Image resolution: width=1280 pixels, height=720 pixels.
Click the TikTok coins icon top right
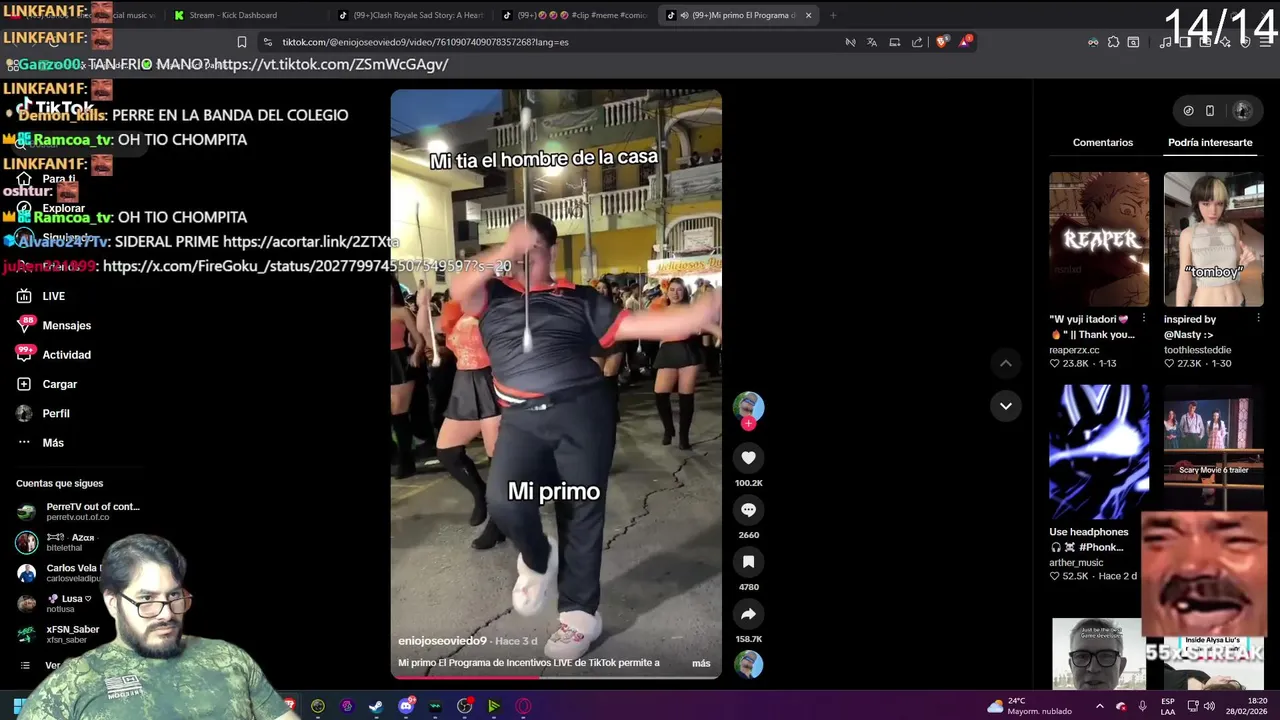(x=1188, y=111)
